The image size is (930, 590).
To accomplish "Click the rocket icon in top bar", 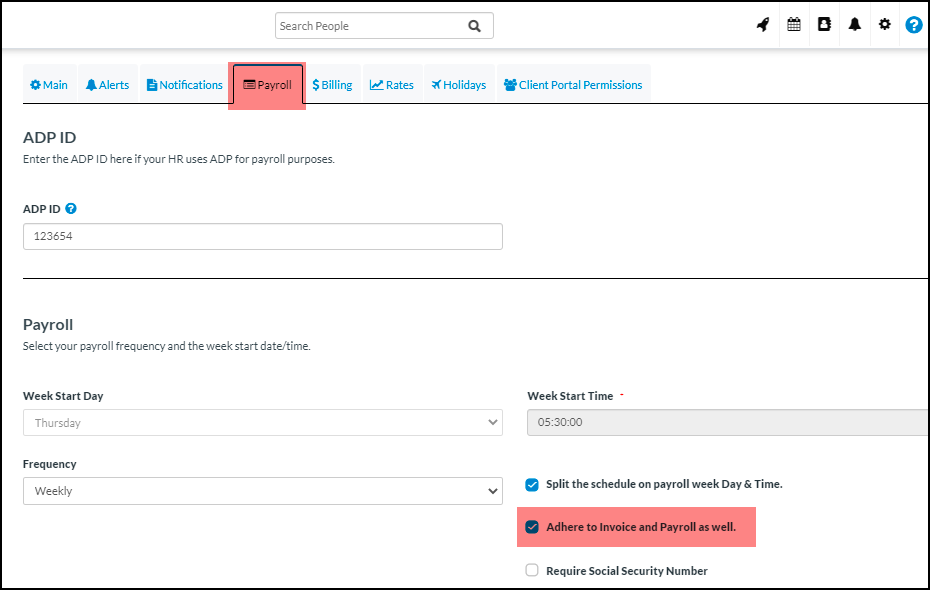I will 763,25.
